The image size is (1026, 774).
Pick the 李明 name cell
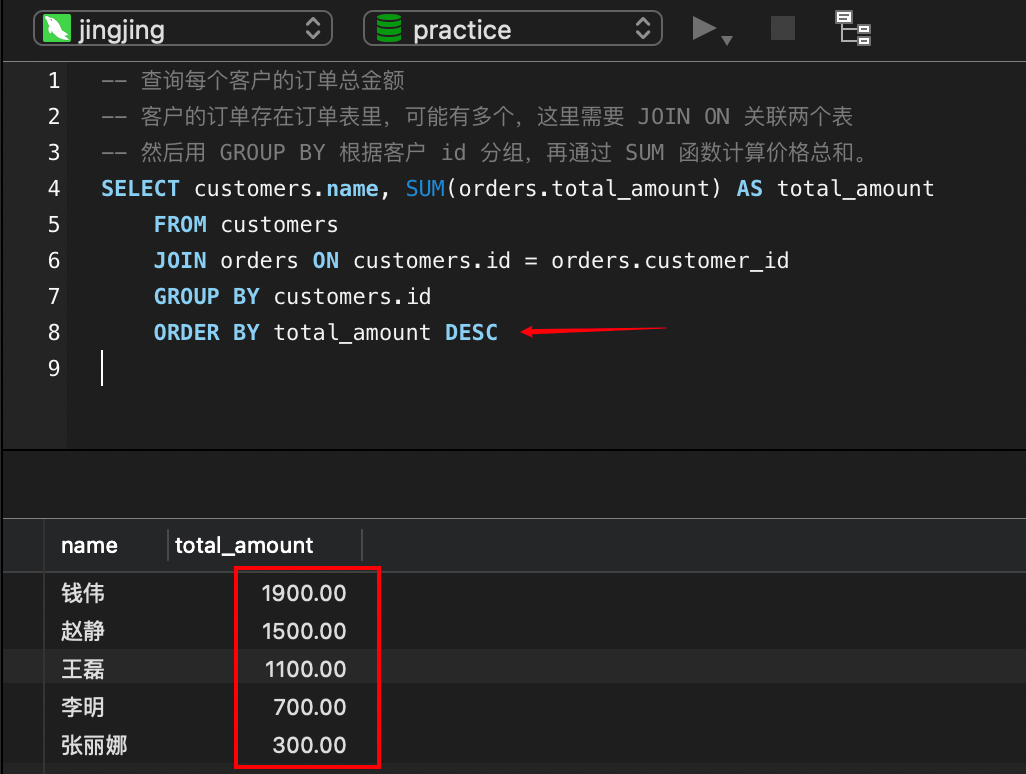(83, 708)
